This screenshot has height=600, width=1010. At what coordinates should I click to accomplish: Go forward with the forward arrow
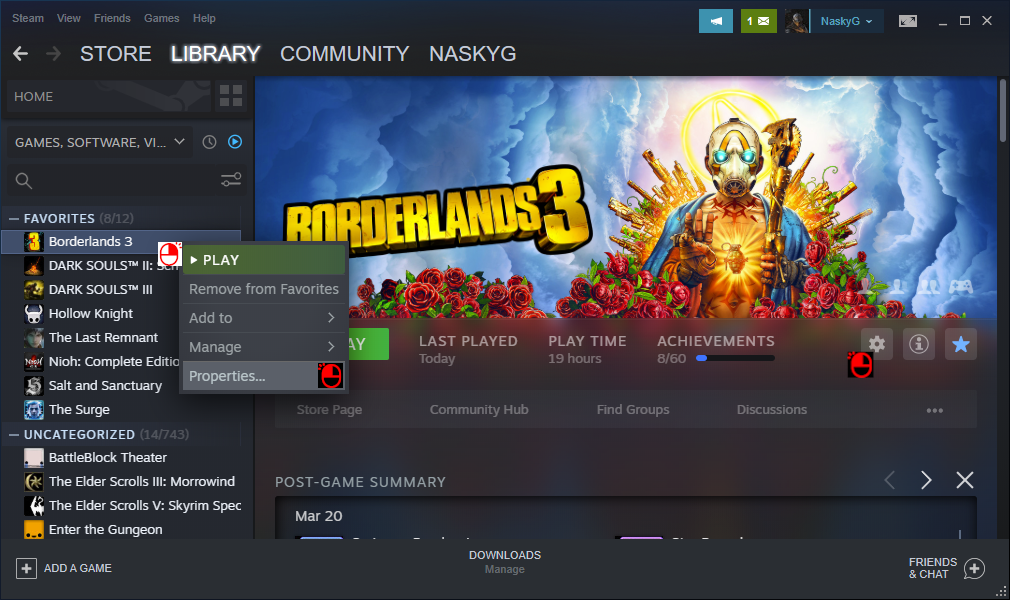[53, 53]
